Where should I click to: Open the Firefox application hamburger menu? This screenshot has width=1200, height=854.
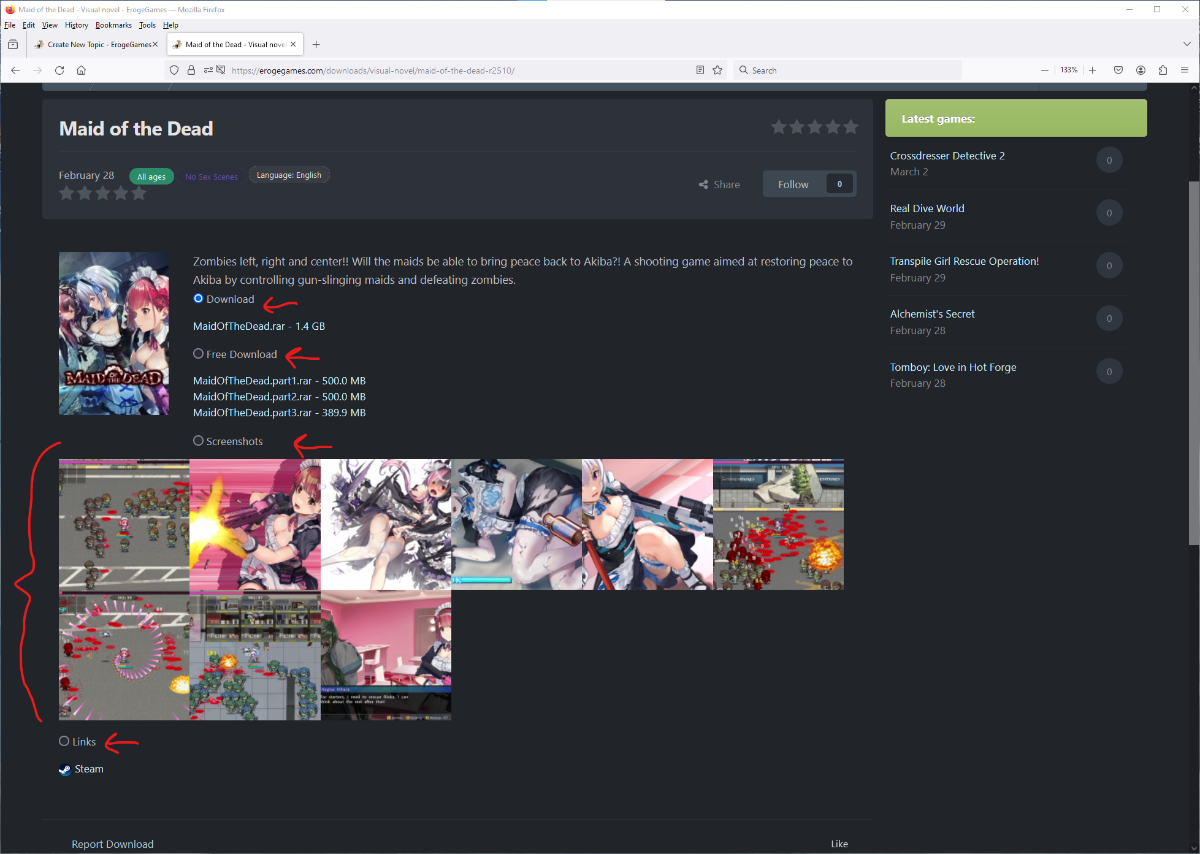click(x=1185, y=70)
